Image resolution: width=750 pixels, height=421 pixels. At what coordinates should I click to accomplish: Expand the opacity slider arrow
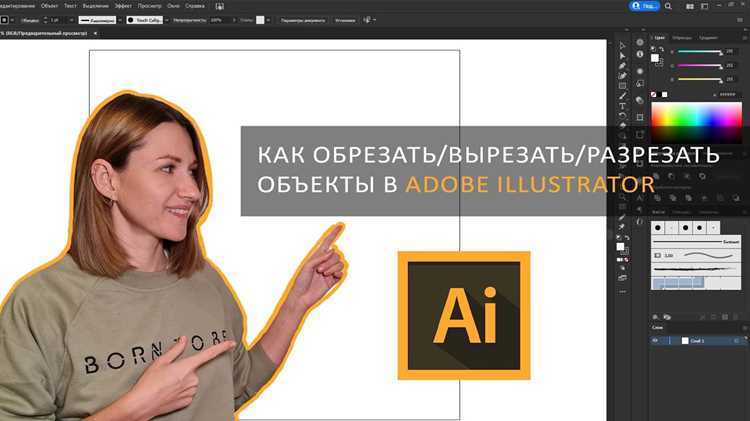pos(234,21)
